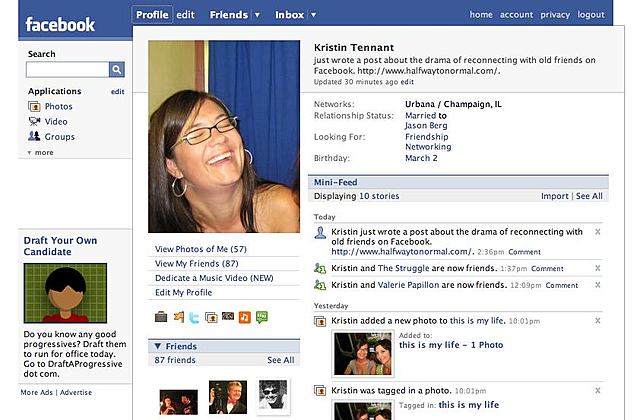Open the Photos application icon in the sidebar
Image resolution: width=640 pixels, height=420 pixels.
coord(34,107)
